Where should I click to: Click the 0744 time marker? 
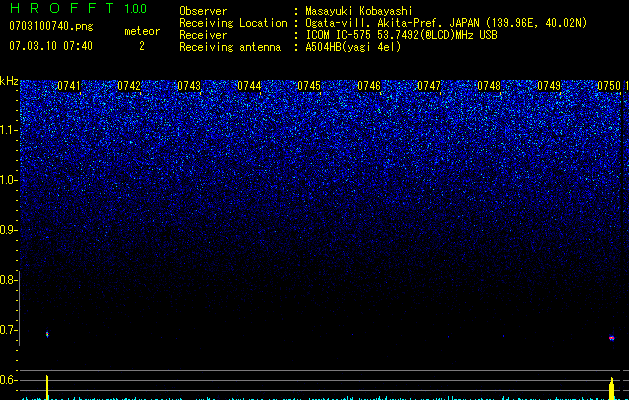249,86
